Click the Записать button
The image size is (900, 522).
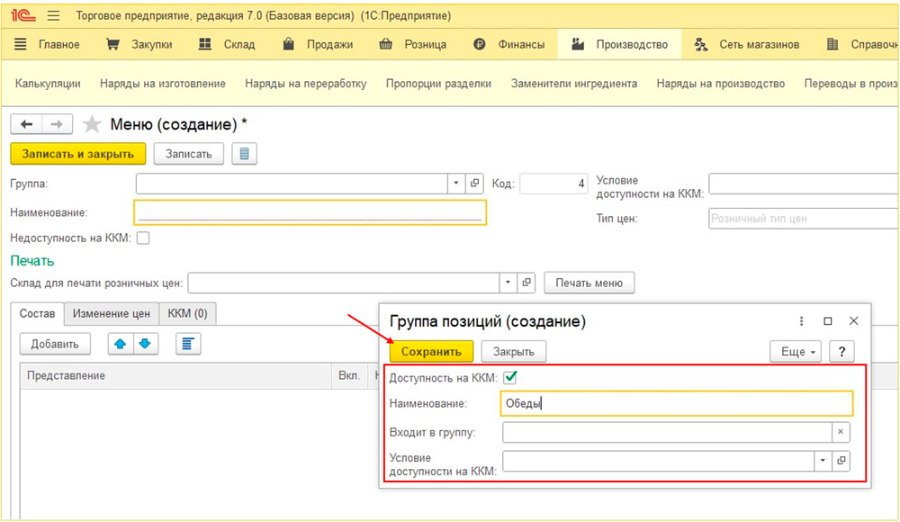(189, 154)
